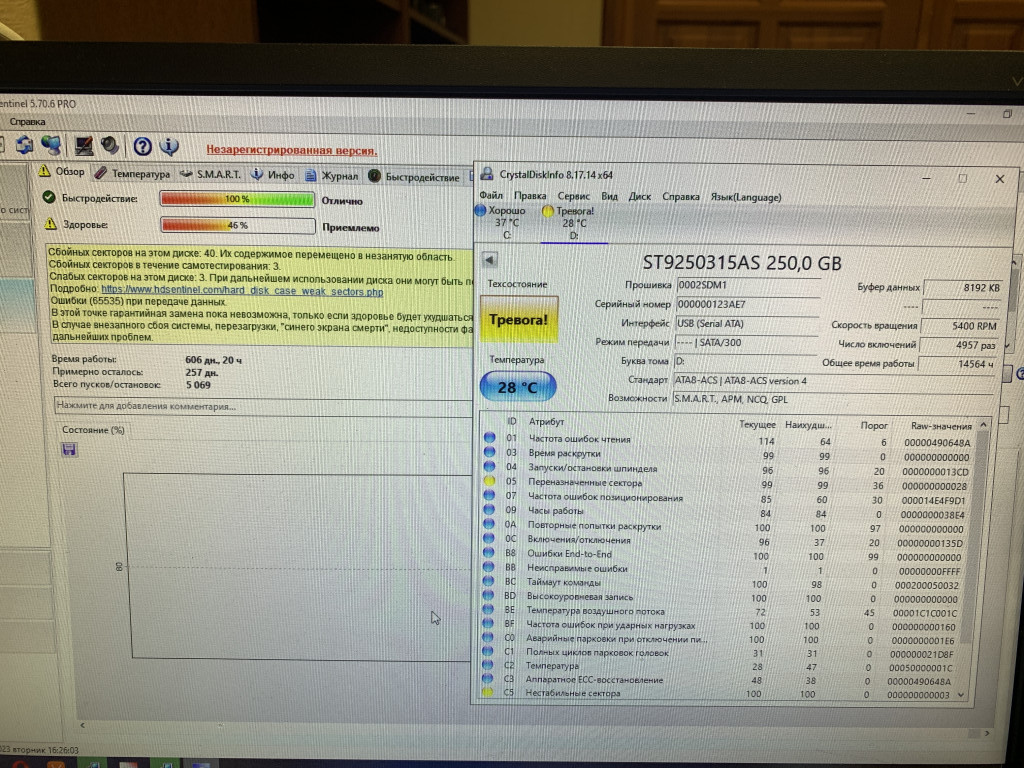Click the blue dot next to 0C Включения/отключения
The height and width of the screenshot is (768, 1024).
click(488, 539)
